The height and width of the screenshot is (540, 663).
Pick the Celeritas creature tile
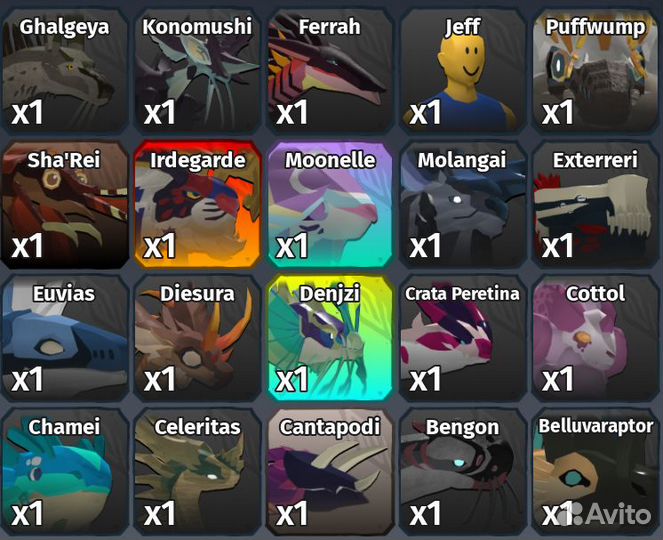[197, 471]
